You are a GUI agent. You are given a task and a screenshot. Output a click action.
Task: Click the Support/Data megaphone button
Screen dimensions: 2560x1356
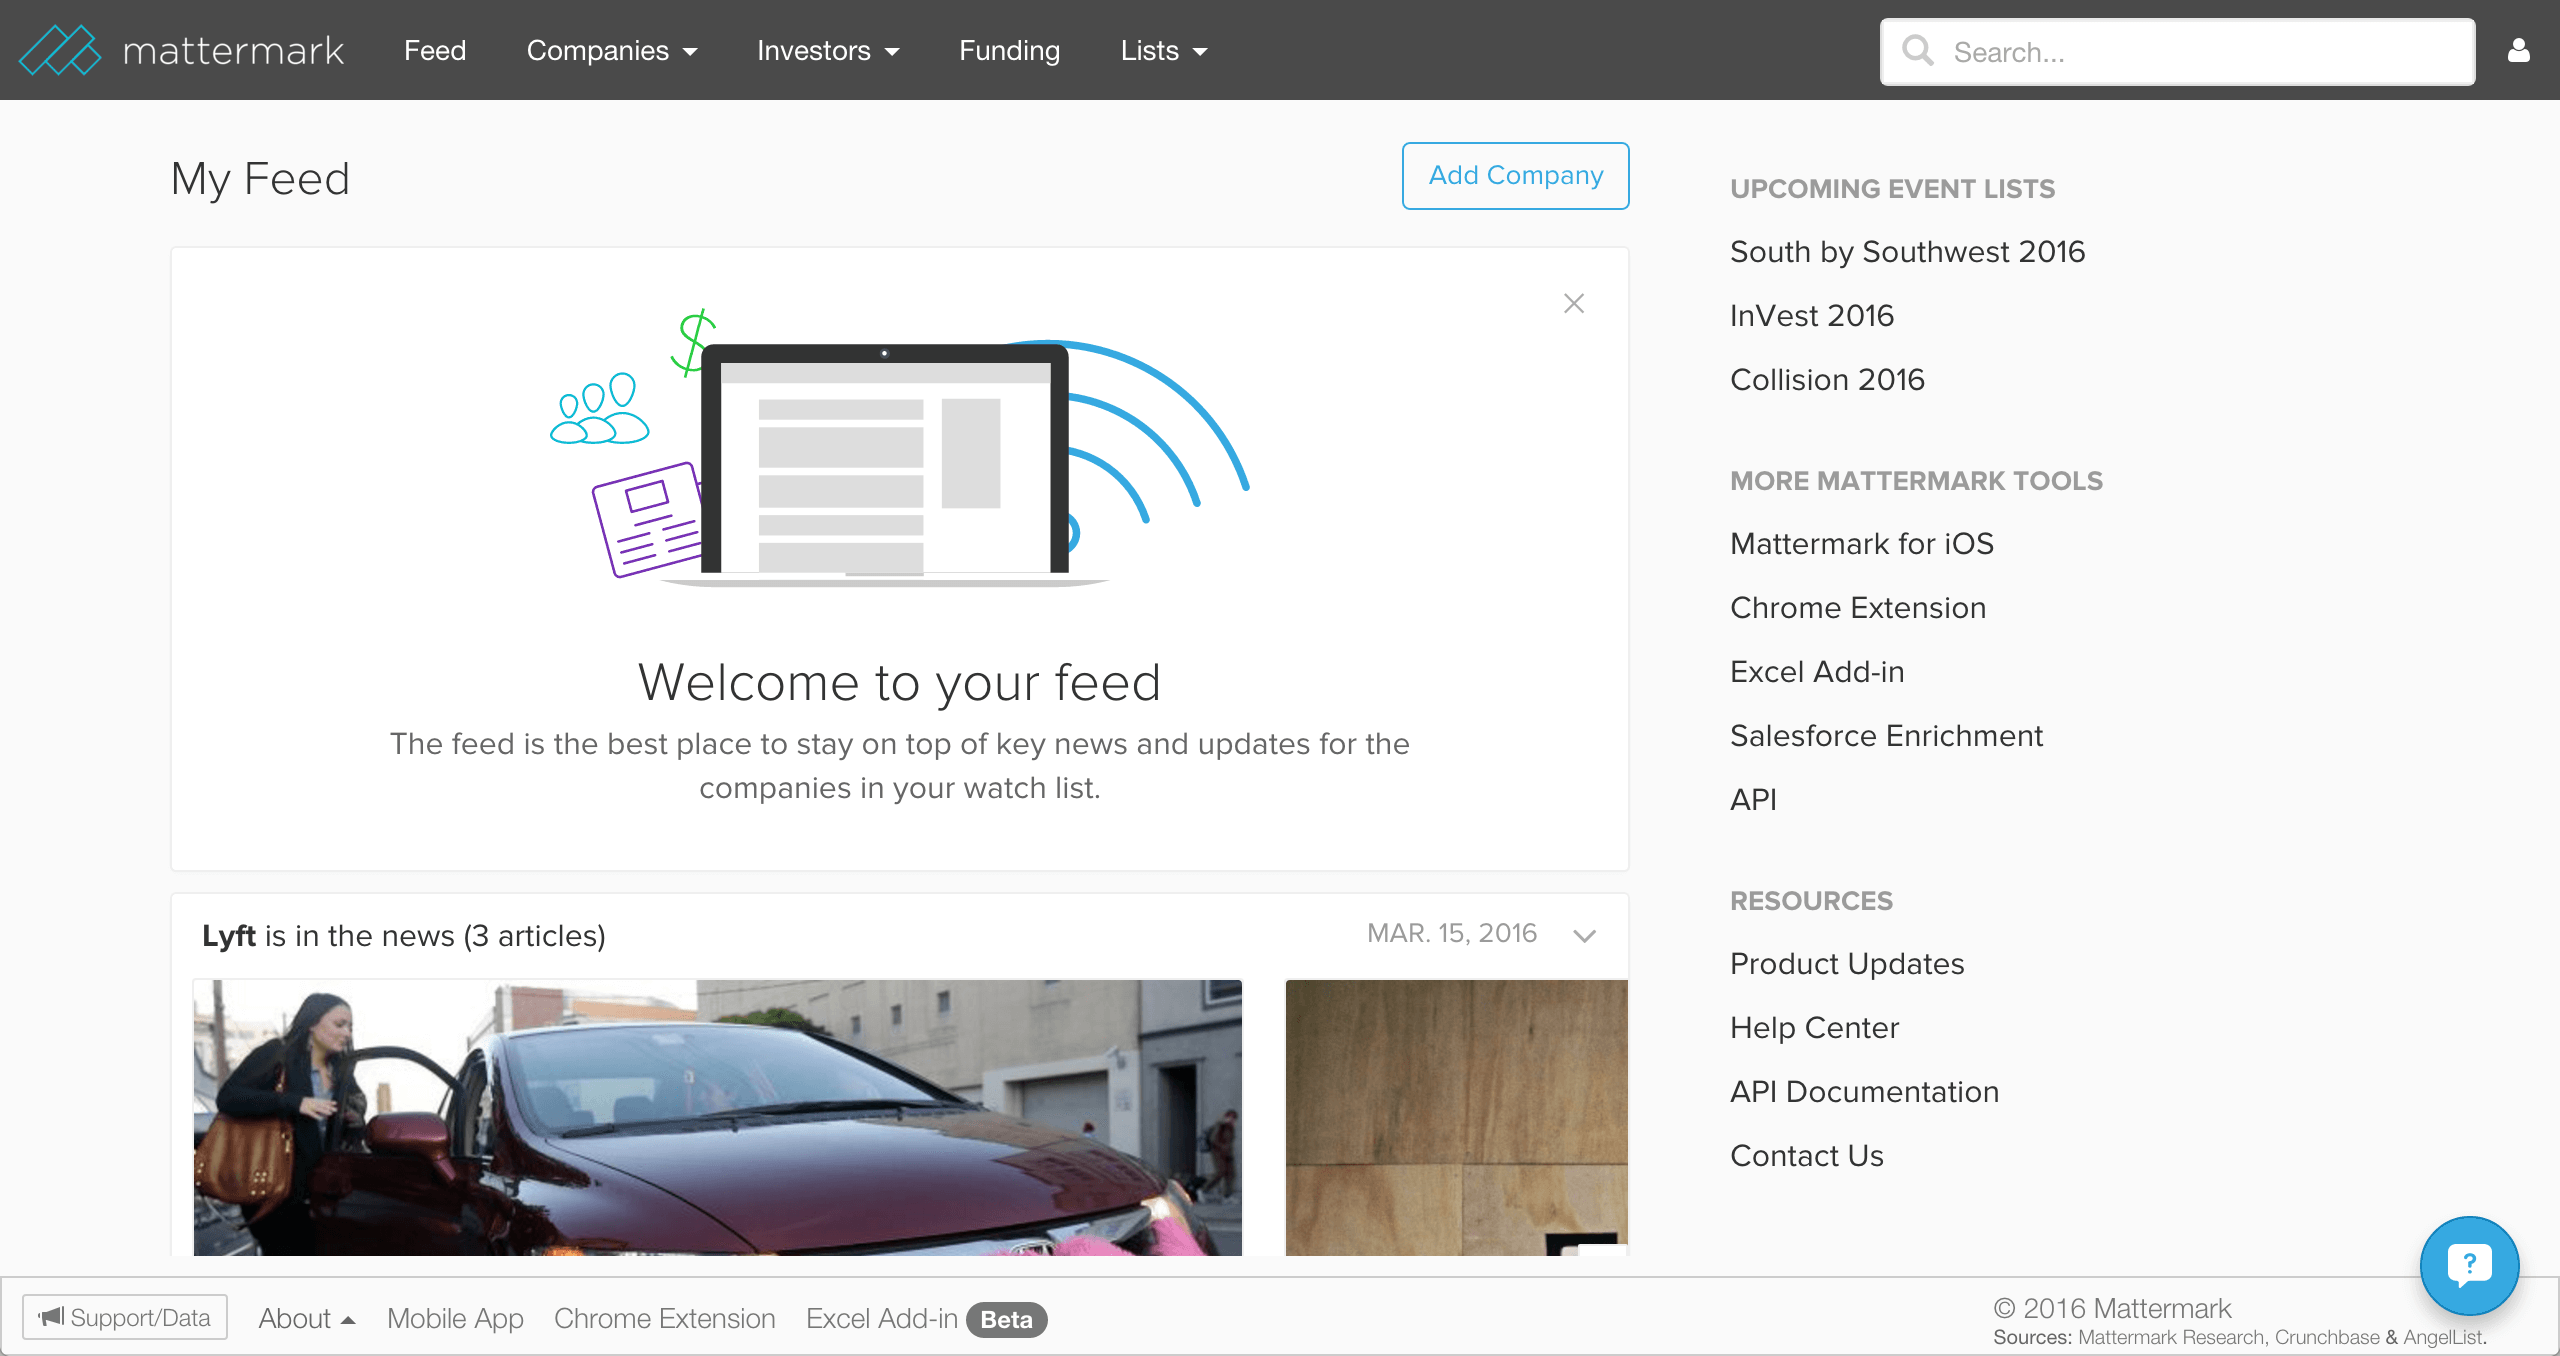[x=125, y=1317]
